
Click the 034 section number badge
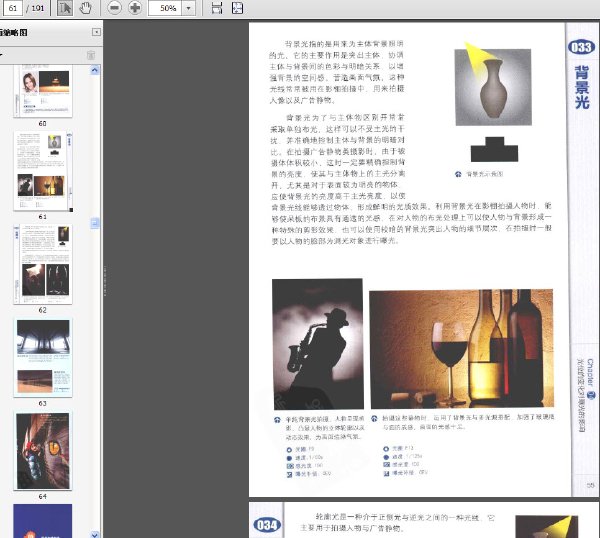pos(267,525)
